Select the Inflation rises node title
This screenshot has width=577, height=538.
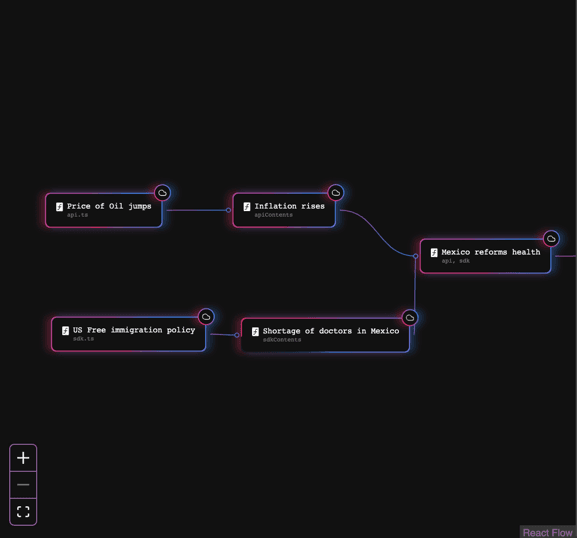[290, 206]
